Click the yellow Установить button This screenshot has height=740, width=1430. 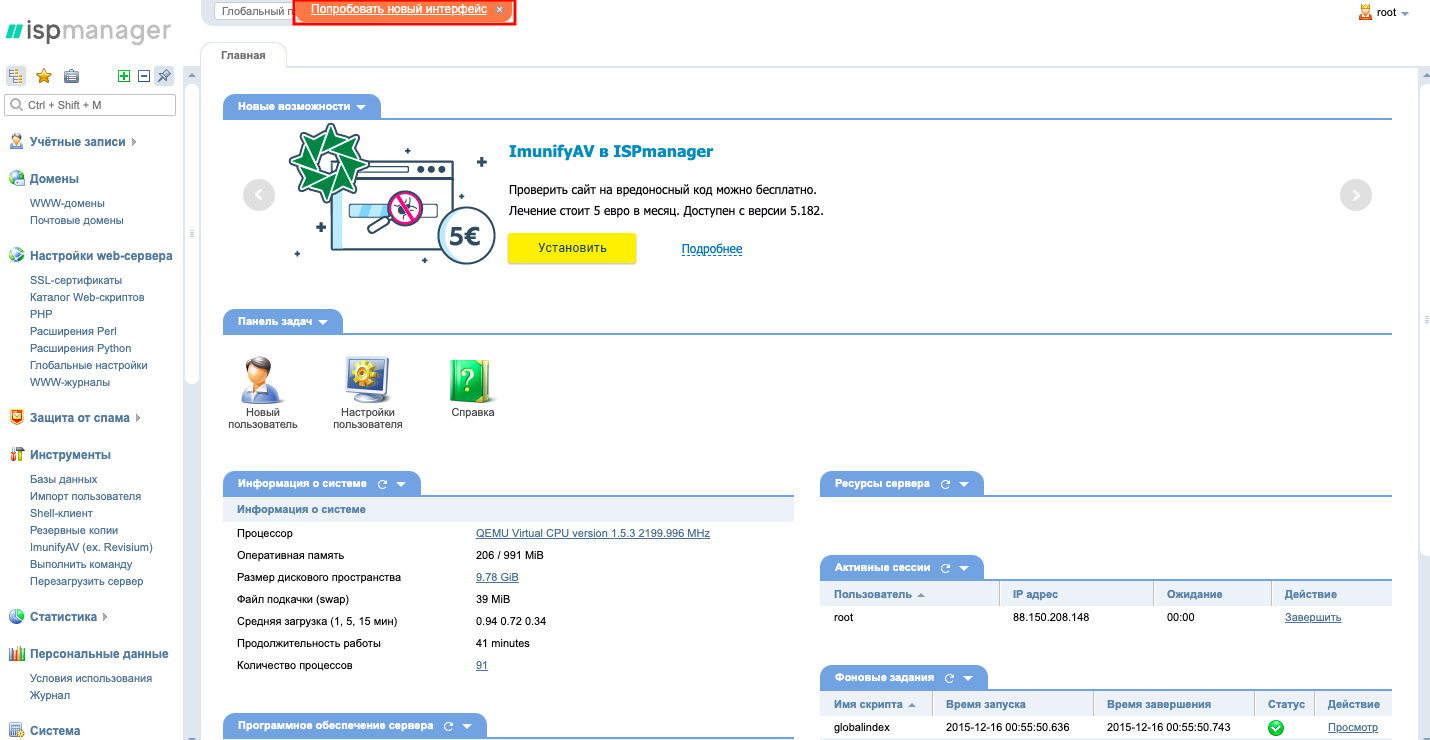(572, 248)
